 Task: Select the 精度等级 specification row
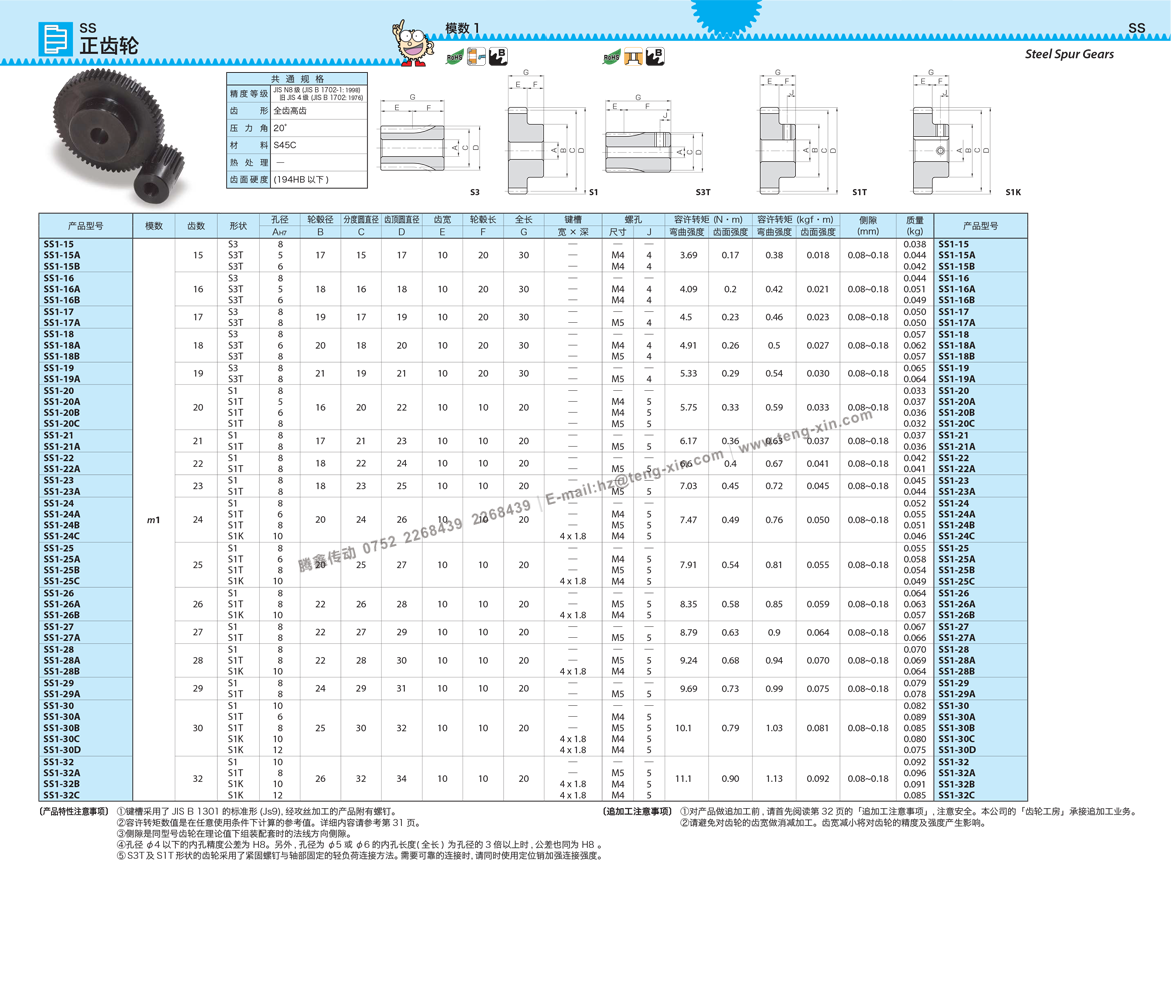(249, 94)
